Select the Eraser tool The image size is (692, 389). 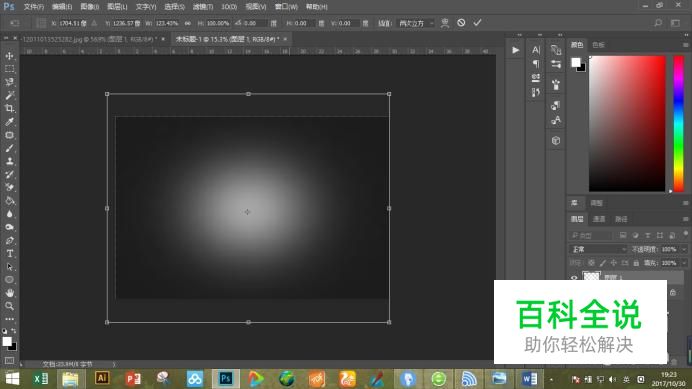tap(9, 188)
